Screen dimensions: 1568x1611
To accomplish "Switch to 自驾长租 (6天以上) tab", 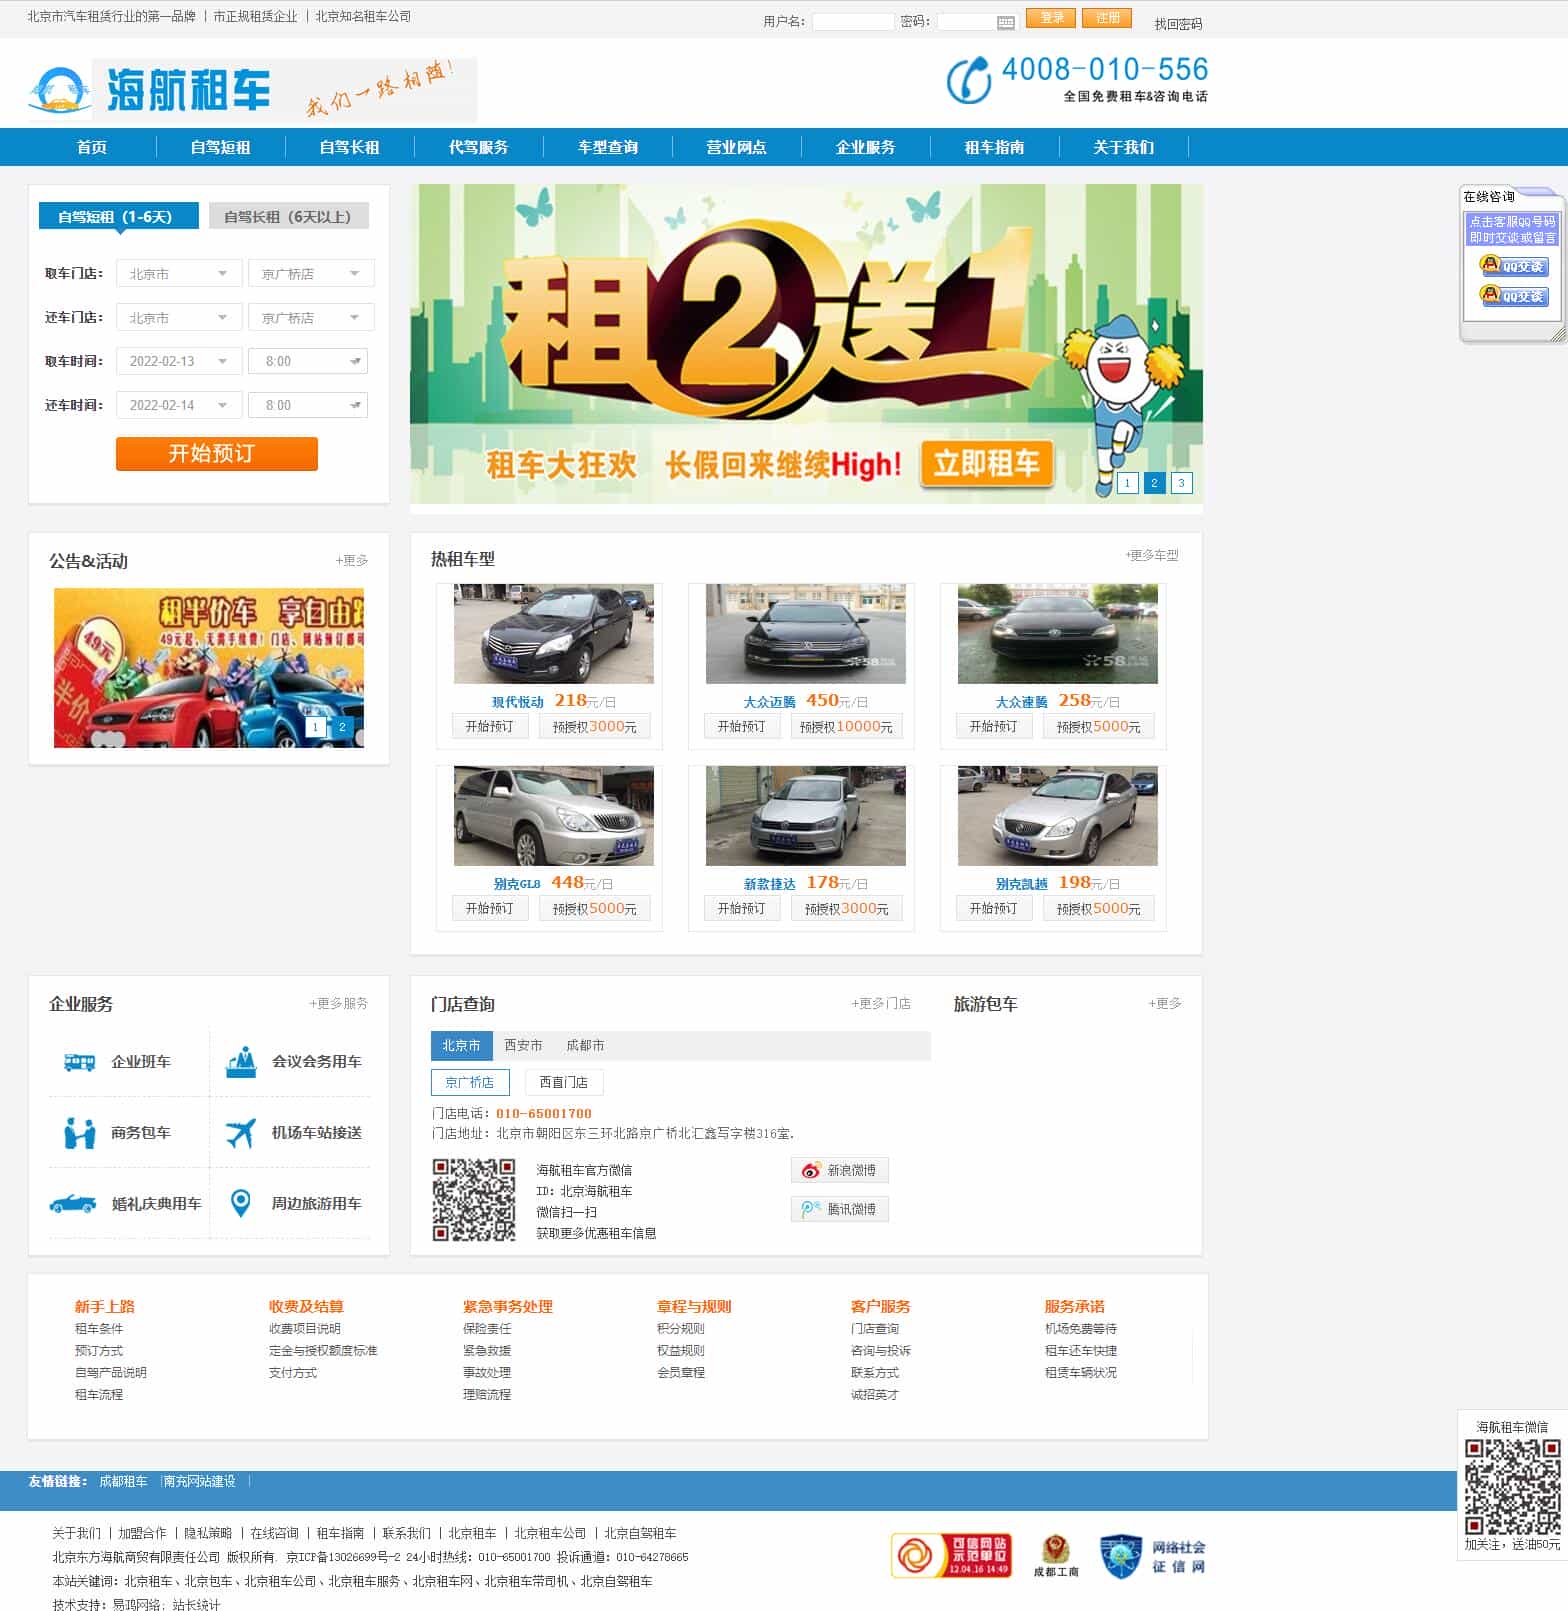I will click(x=289, y=217).
